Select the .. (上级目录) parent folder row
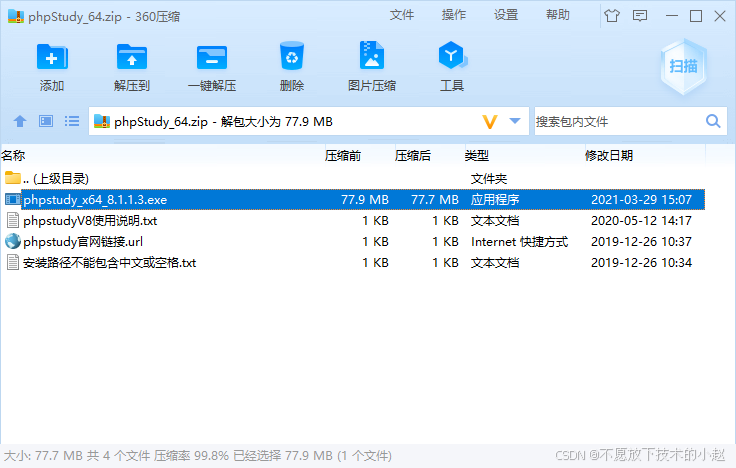Image resolution: width=736 pixels, height=468 pixels. point(353,178)
